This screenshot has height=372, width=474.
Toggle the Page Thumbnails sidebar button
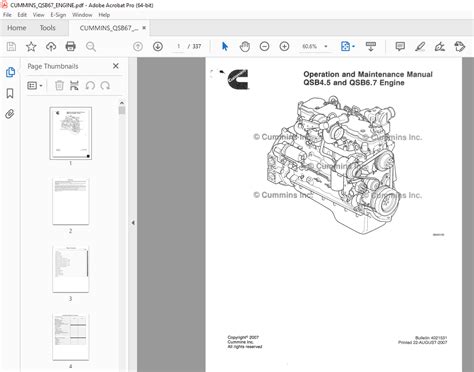[x=10, y=72]
